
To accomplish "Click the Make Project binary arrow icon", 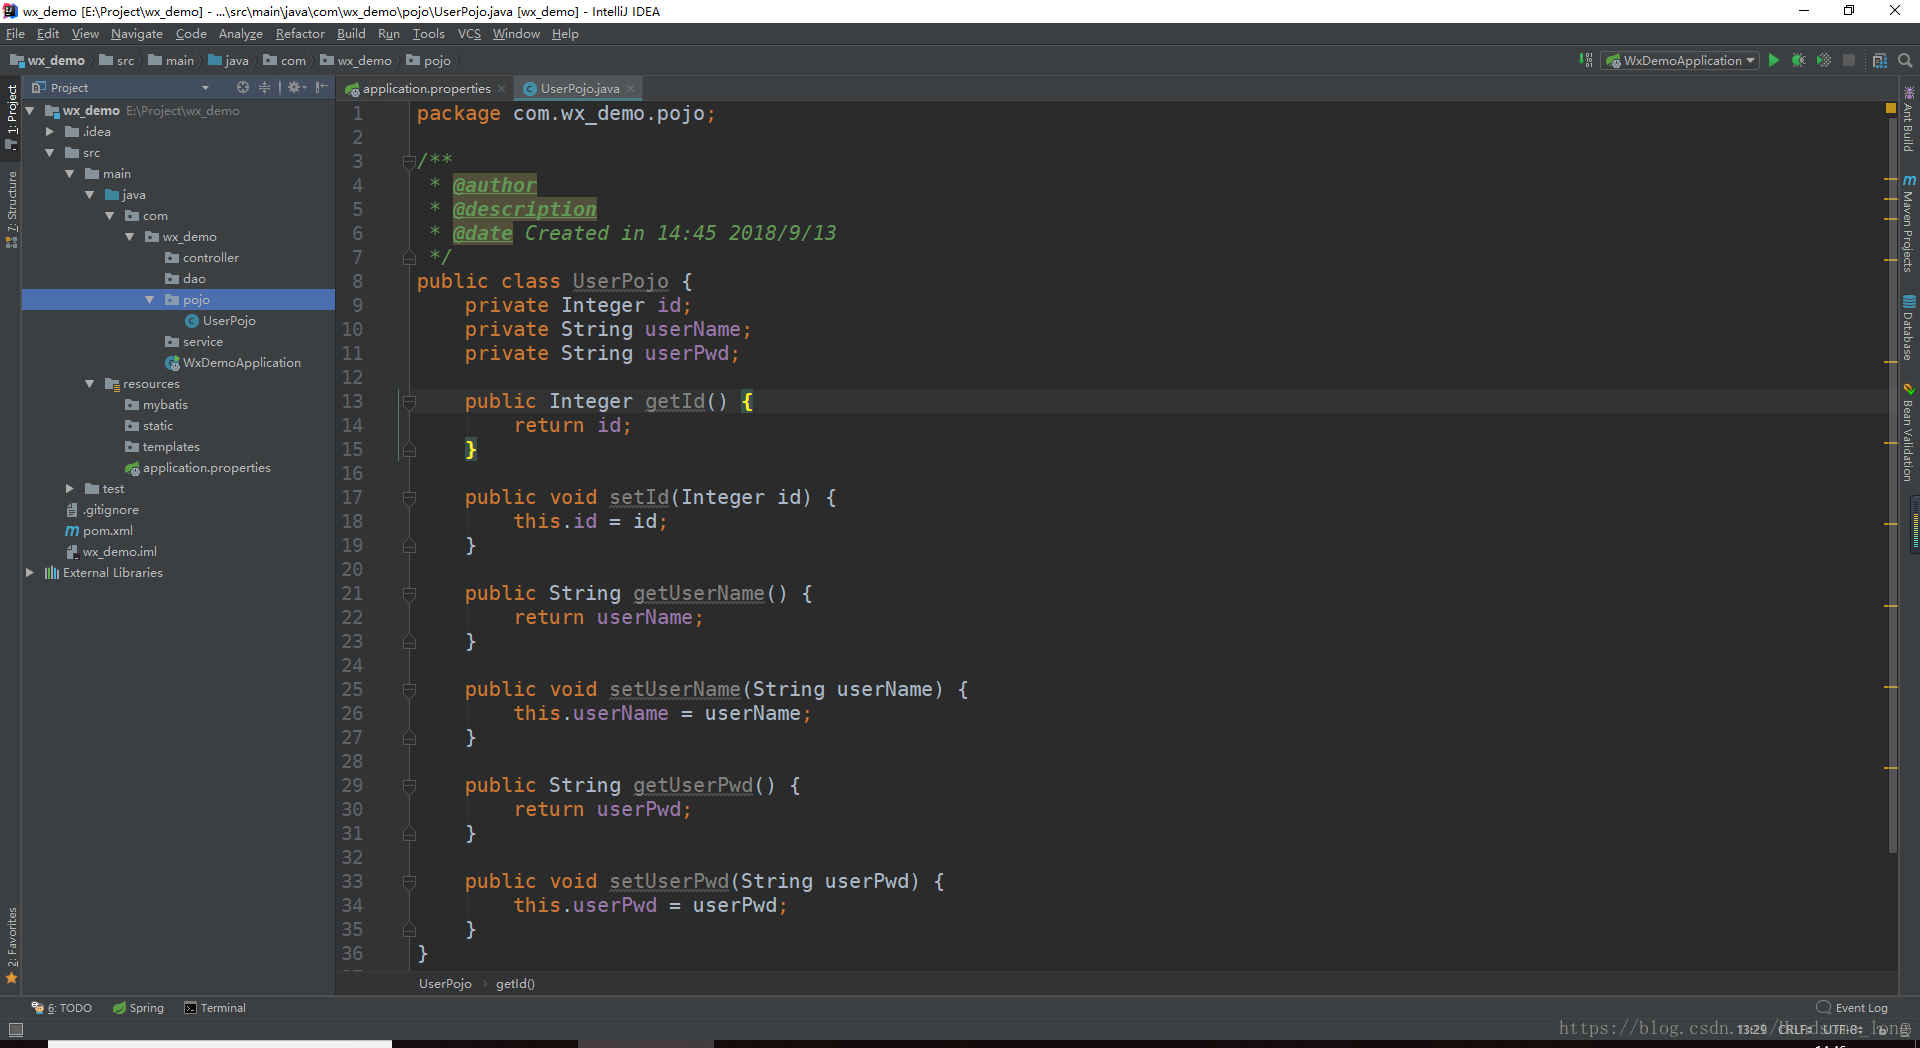I will coord(1586,60).
